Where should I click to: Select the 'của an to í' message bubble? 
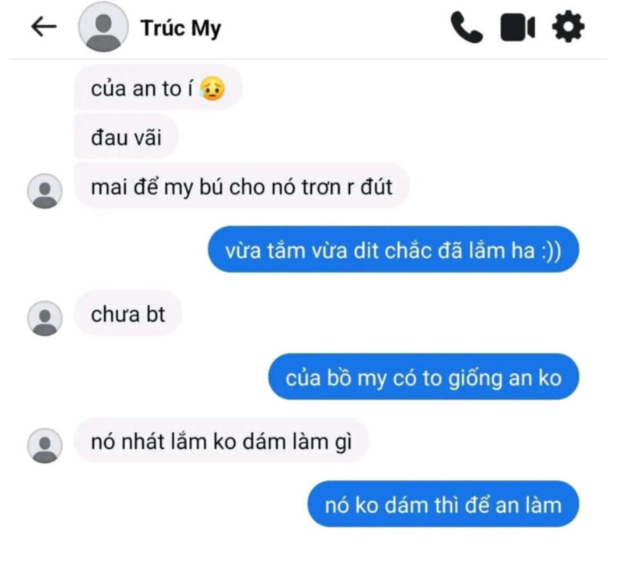click(158, 89)
